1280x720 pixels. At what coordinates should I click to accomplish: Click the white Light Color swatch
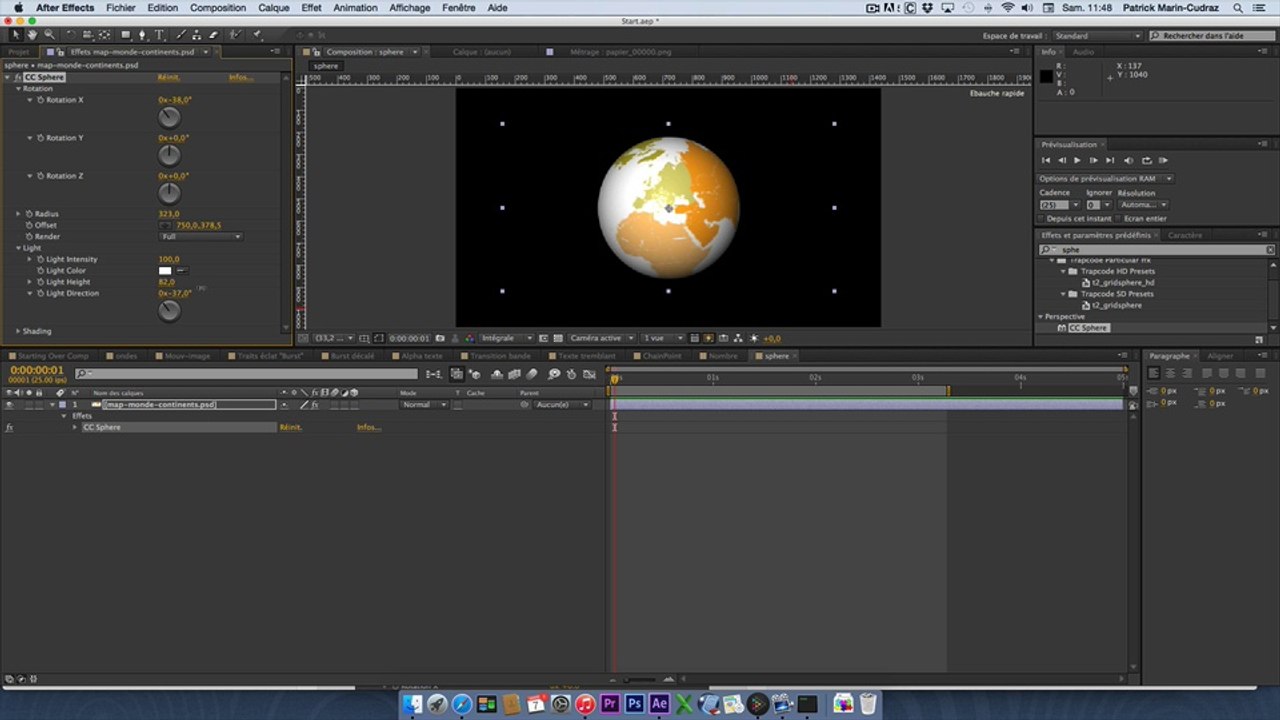165,271
